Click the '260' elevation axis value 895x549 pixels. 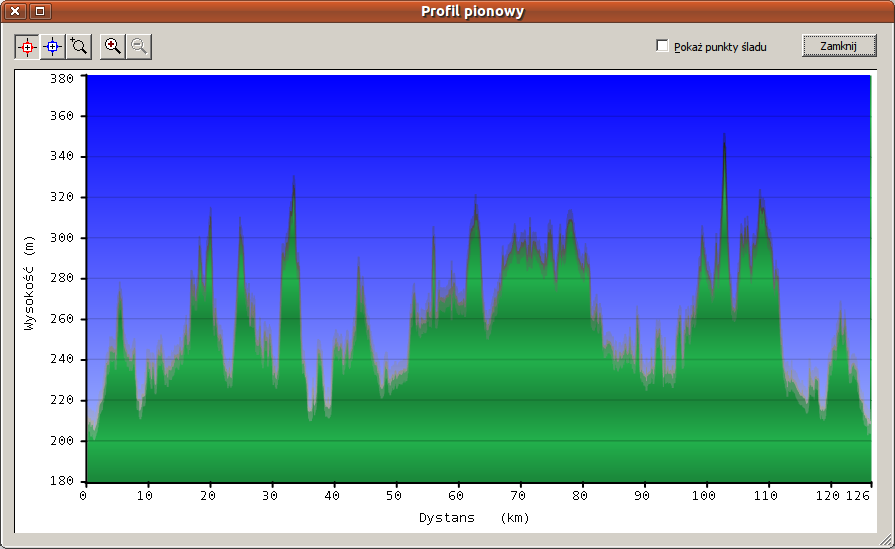point(62,318)
